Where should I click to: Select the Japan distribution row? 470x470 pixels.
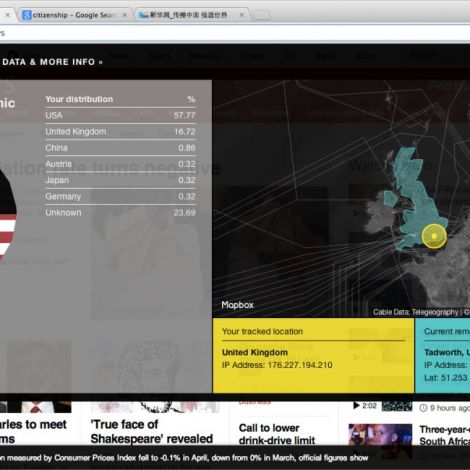[120, 180]
